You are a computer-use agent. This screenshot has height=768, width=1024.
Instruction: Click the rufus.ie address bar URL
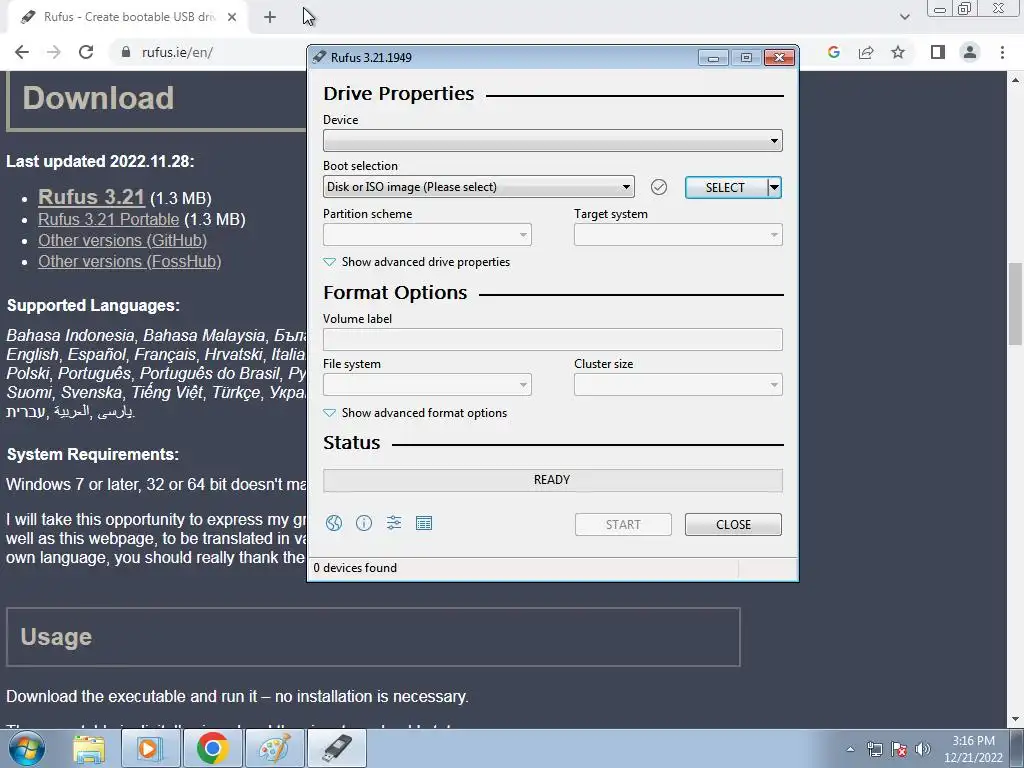177,52
